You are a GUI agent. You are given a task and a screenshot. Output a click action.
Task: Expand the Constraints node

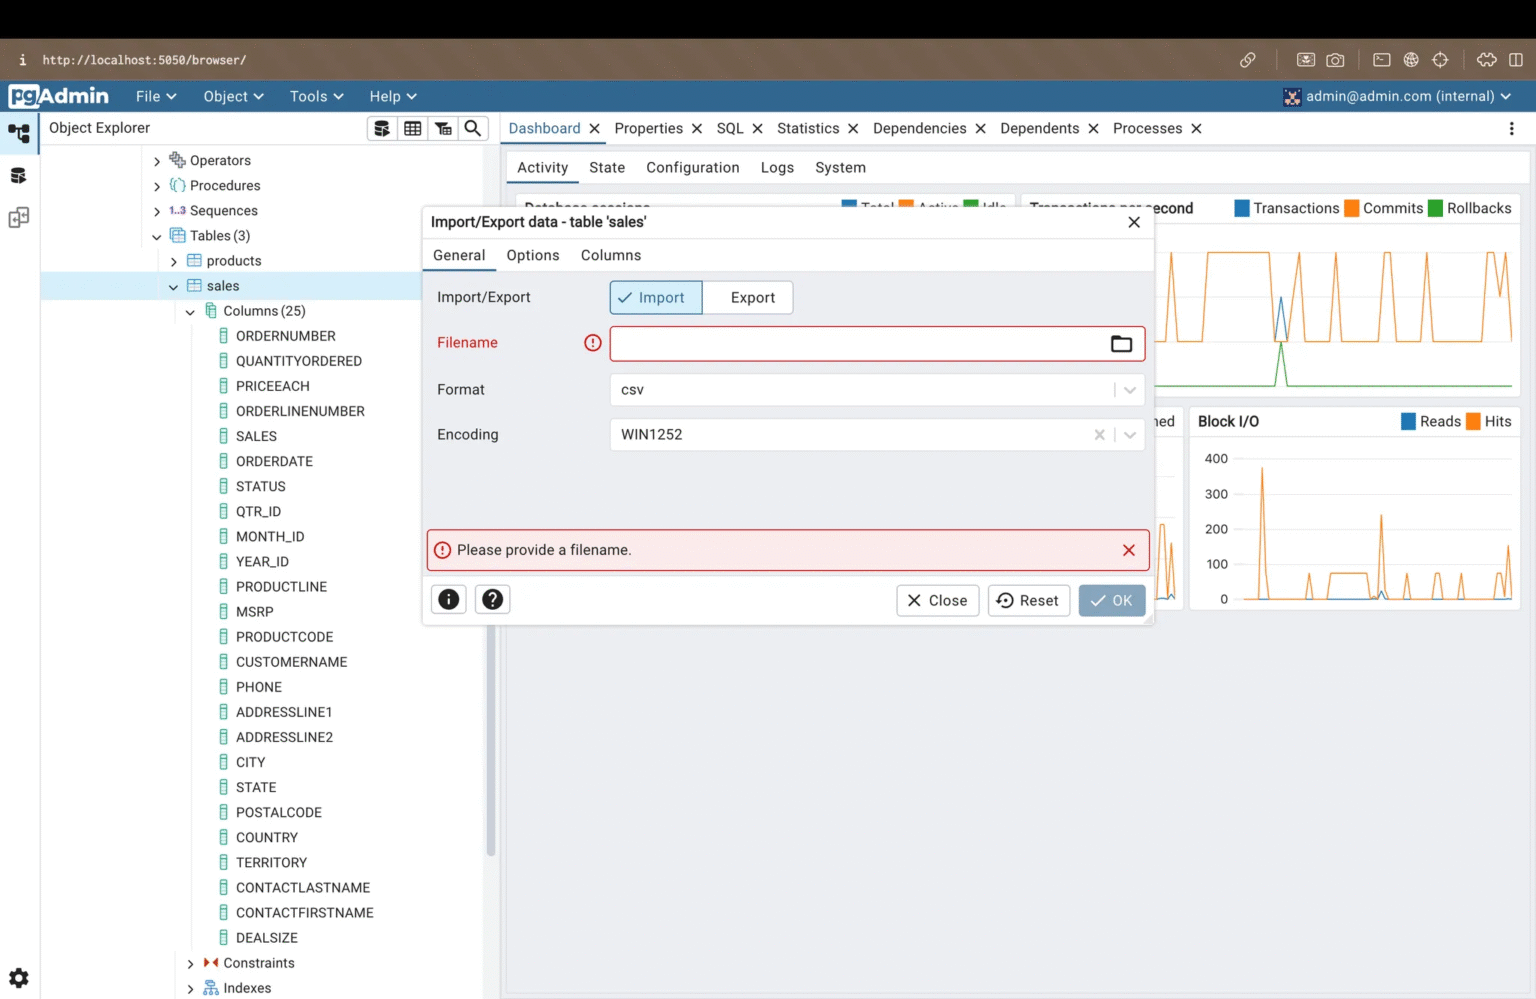click(189, 963)
